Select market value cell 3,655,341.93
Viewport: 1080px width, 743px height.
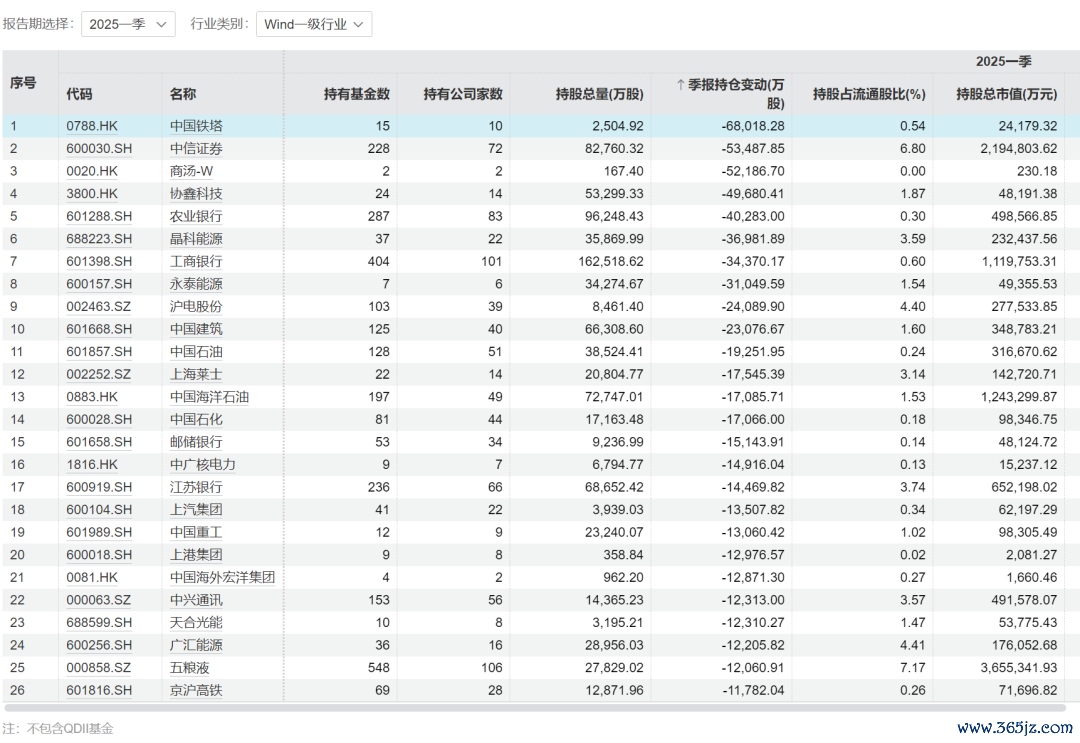tap(1019, 668)
